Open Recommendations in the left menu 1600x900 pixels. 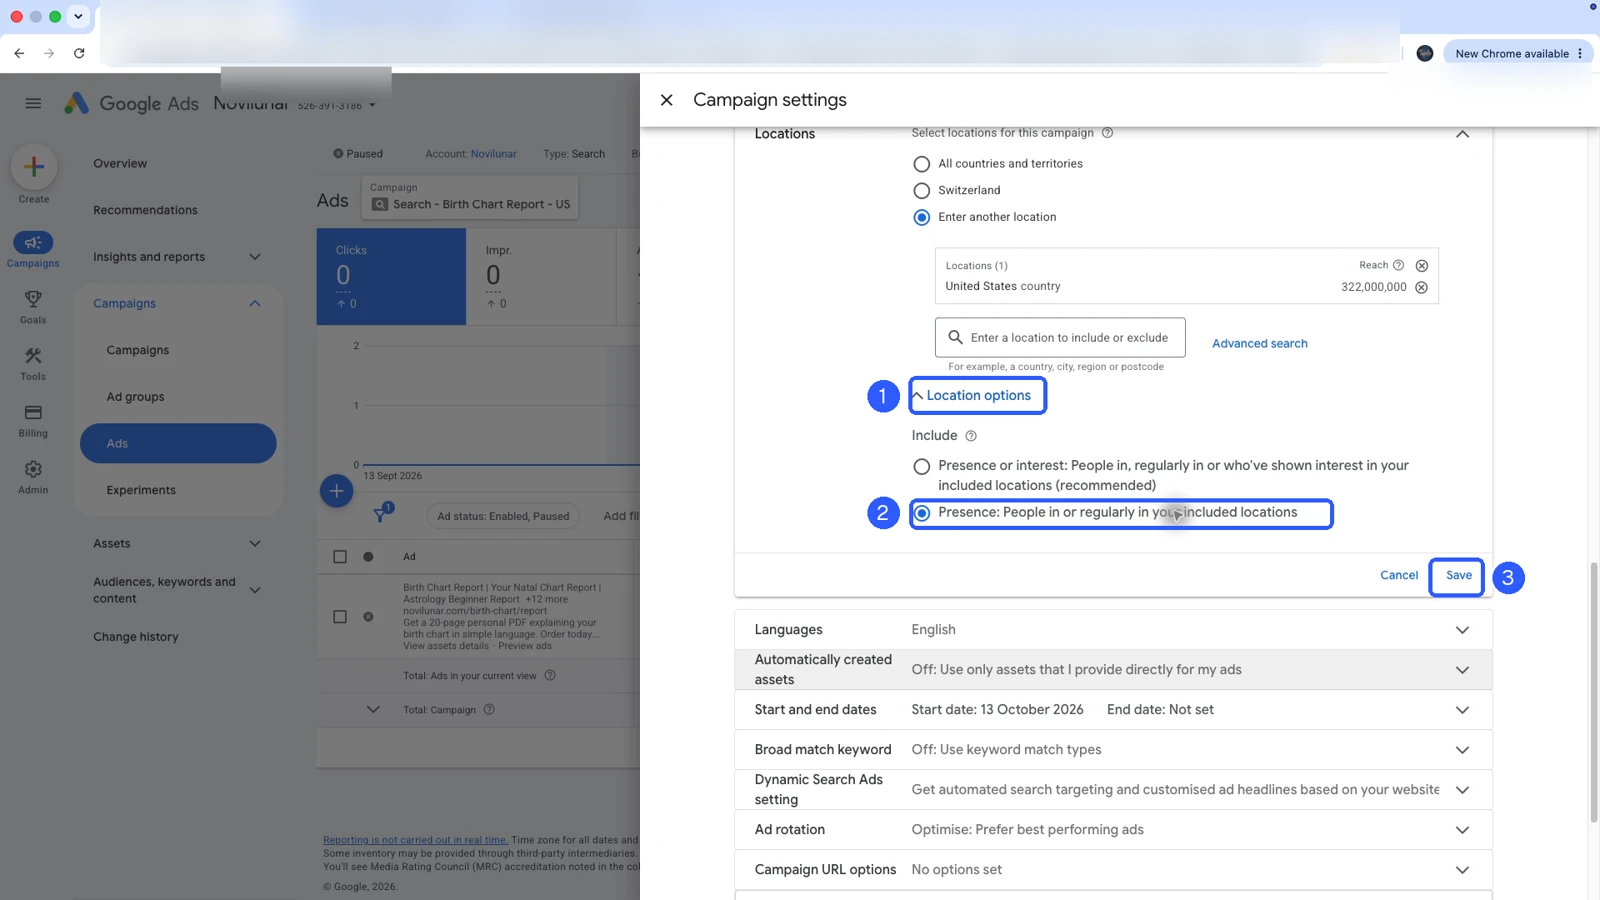coord(145,210)
